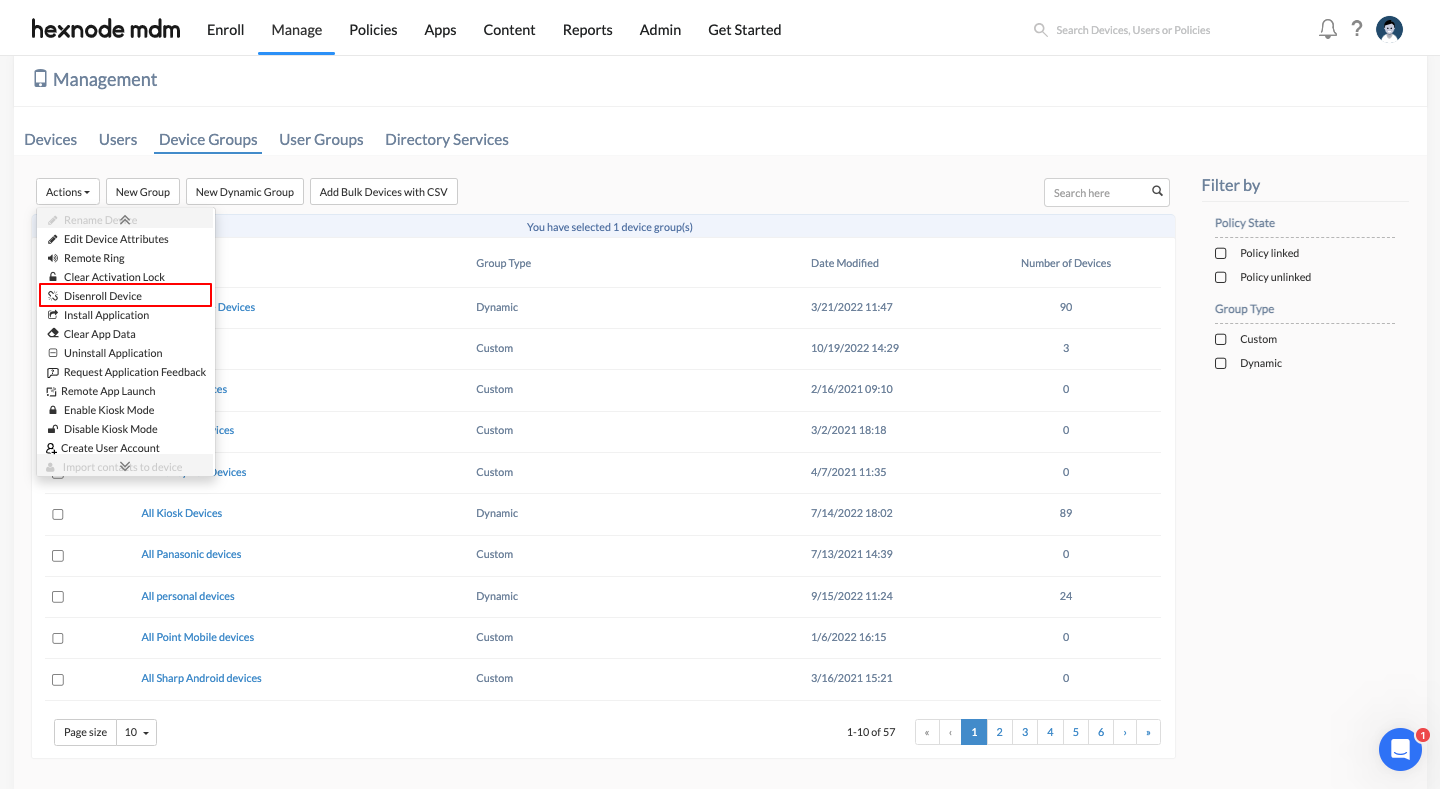Click the New Group button
The image size is (1440, 789).
[x=143, y=192]
